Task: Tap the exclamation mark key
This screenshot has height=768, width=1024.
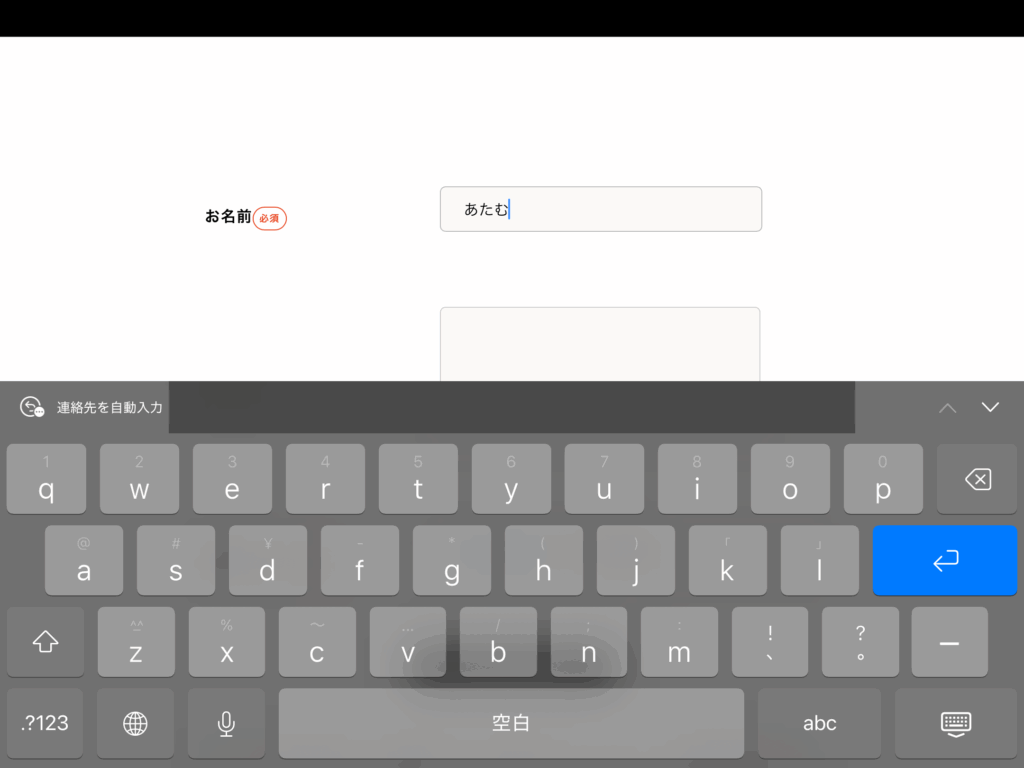Action: (x=769, y=643)
